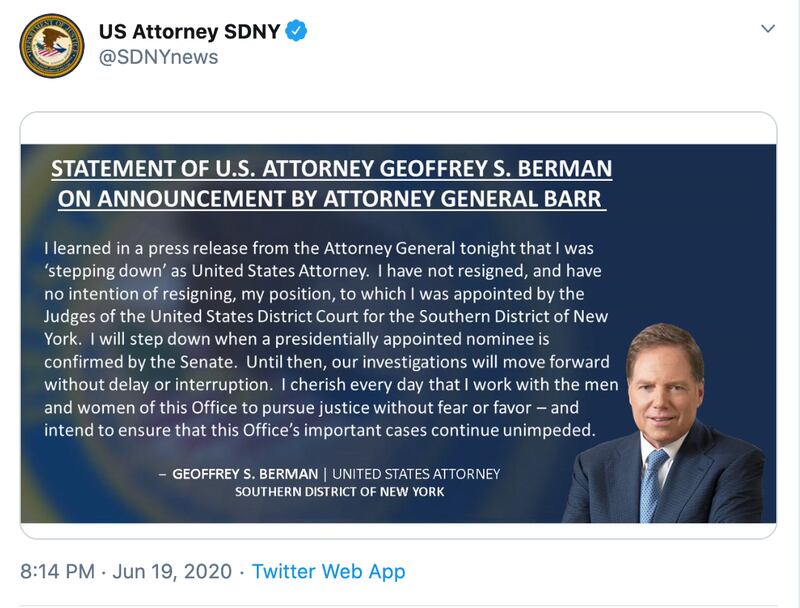Open the tweet options chevron menu

tap(767, 29)
